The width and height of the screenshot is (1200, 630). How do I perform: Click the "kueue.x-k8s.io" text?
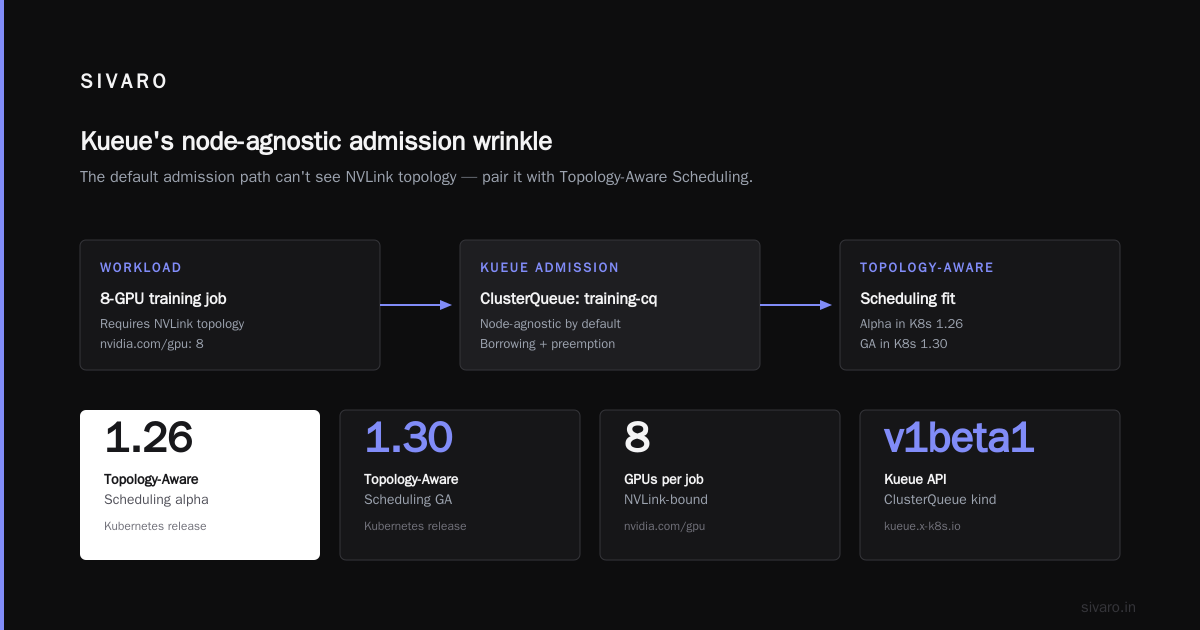[922, 526]
